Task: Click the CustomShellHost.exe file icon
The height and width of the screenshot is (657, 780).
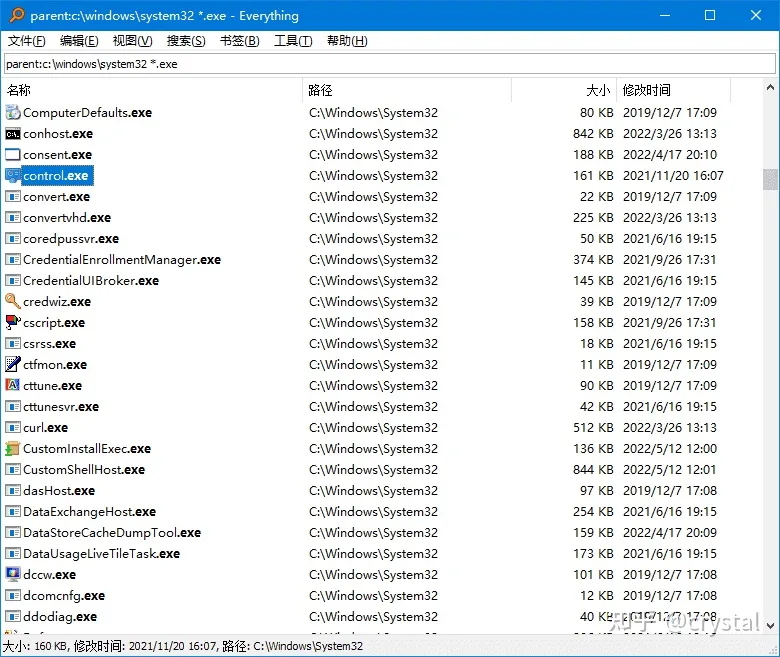Action: (13, 469)
